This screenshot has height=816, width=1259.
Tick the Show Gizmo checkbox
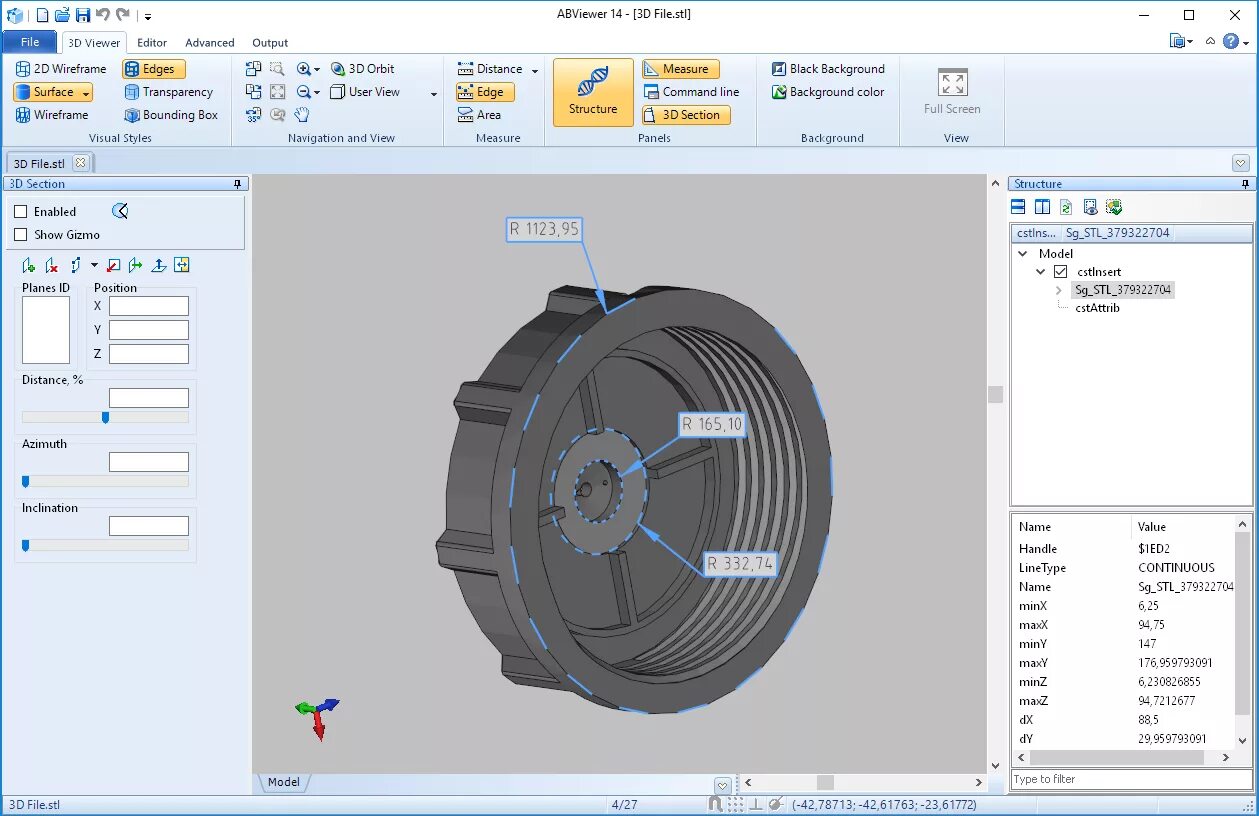tap(21, 235)
